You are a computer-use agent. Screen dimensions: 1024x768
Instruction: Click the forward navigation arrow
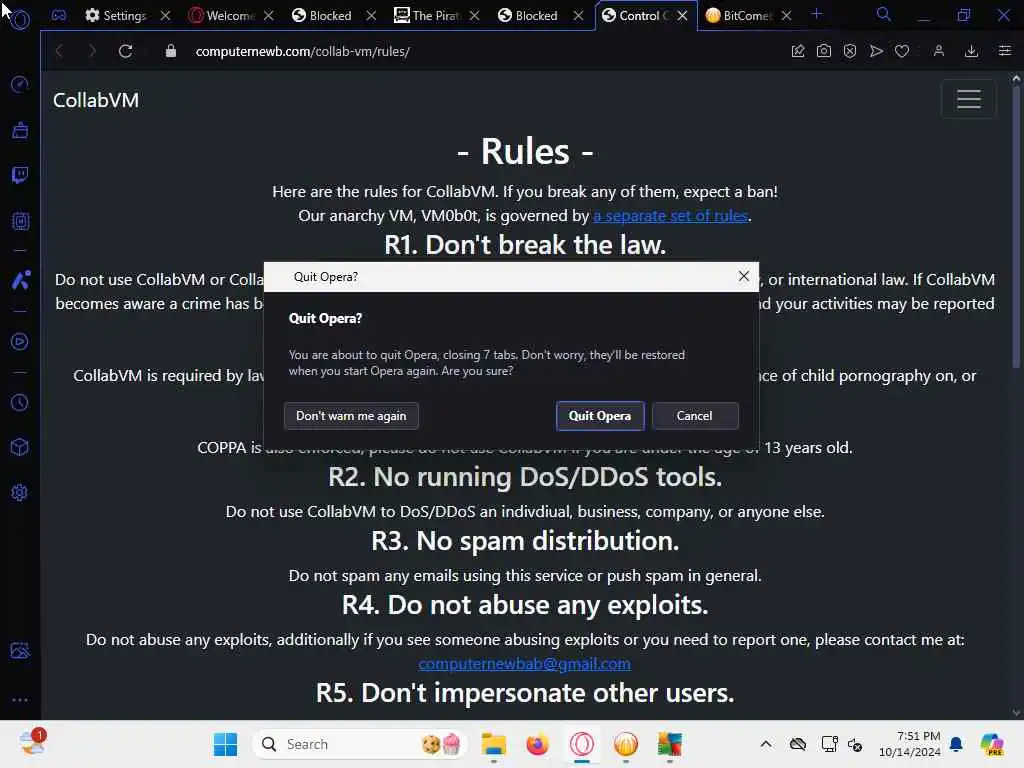[92, 51]
